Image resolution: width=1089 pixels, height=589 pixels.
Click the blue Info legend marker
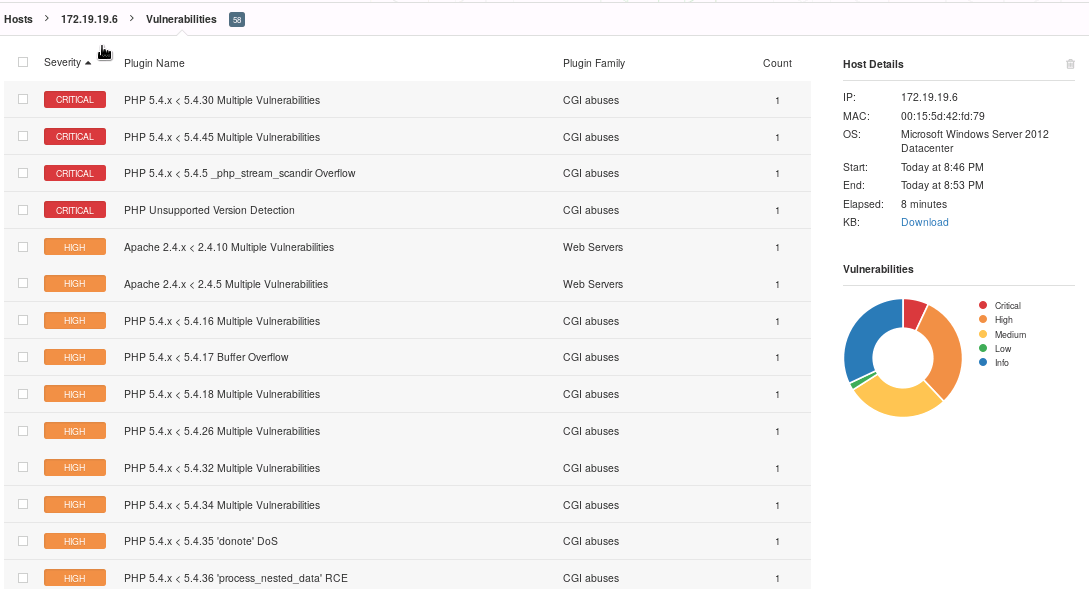(983, 363)
